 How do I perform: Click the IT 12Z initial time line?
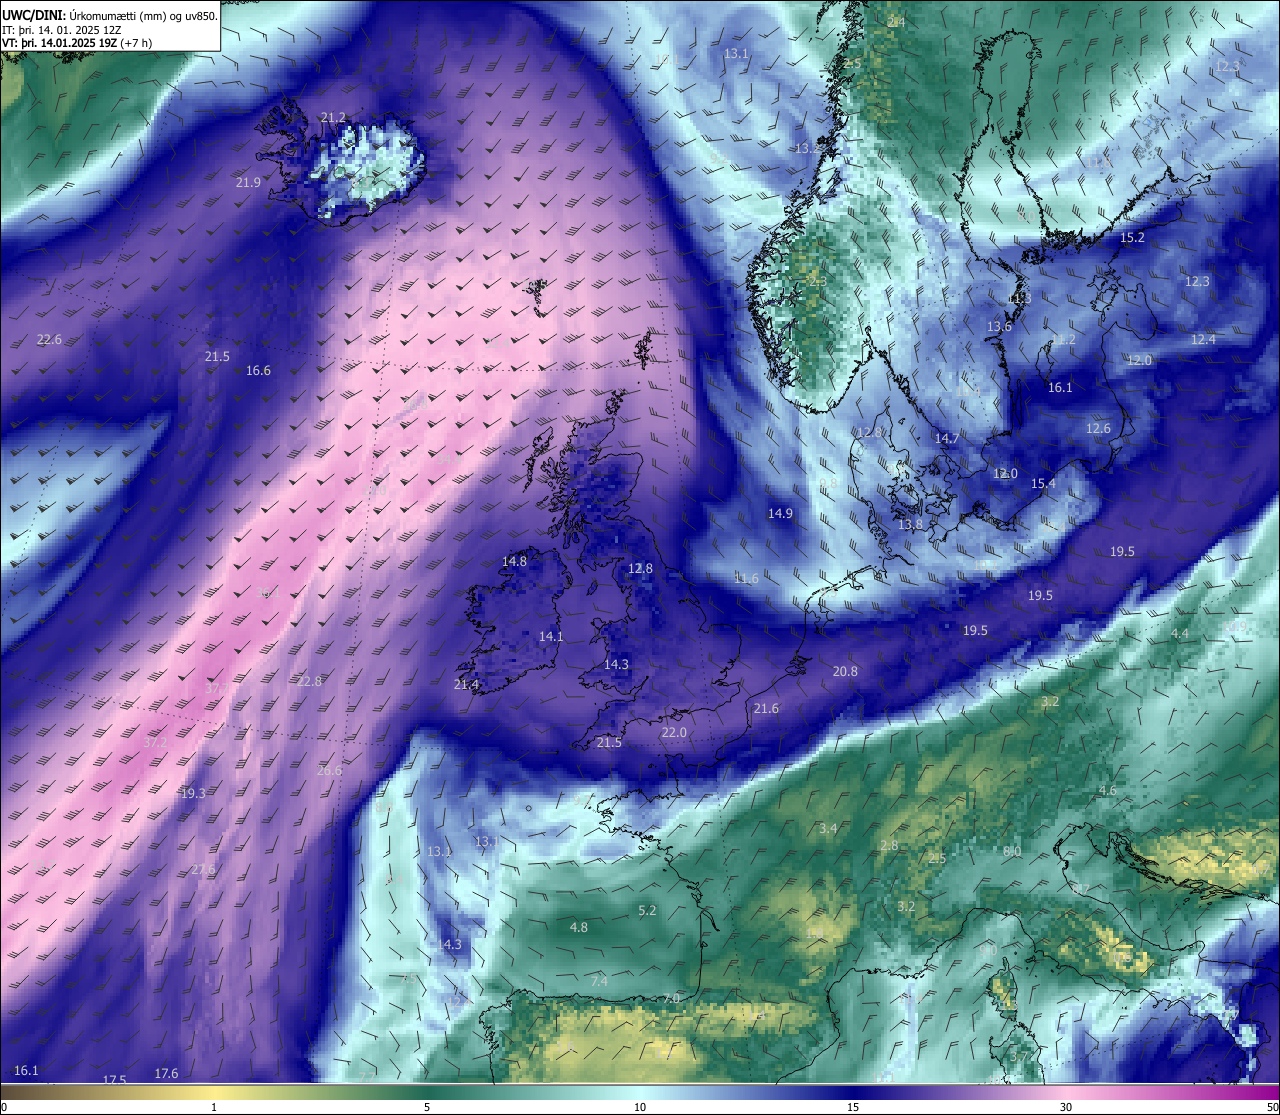tap(62, 29)
